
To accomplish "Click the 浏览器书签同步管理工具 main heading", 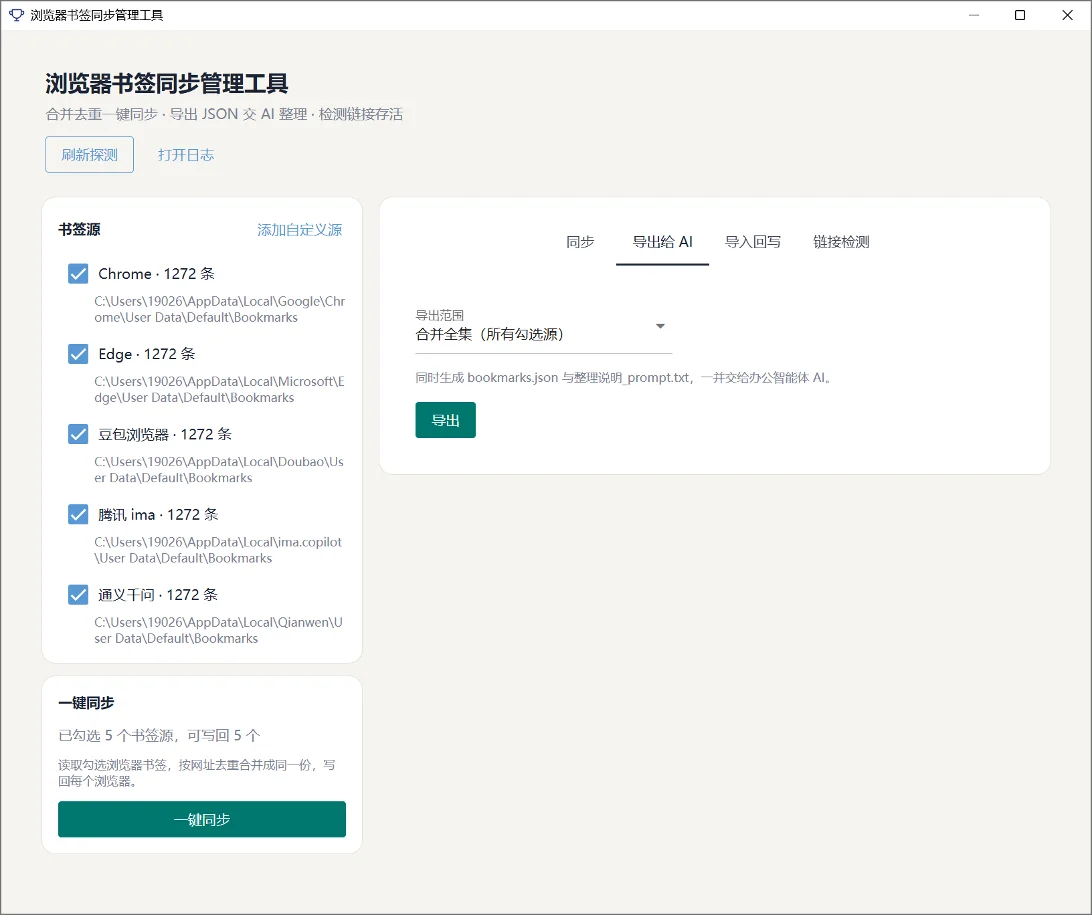I will (x=167, y=84).
